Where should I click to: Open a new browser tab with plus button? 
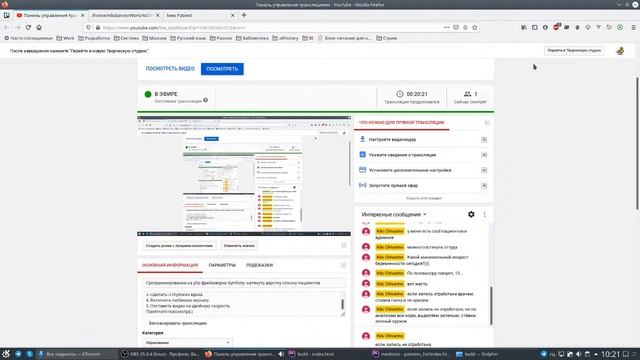(244, 15)
